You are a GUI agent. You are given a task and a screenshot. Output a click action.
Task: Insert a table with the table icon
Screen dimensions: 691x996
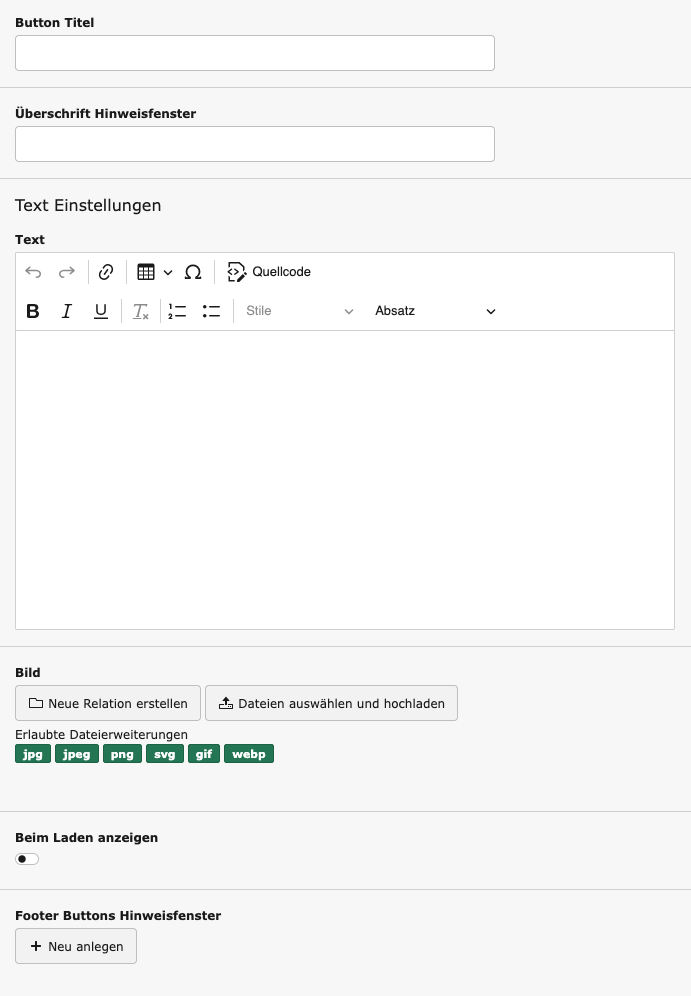click(146, 272)
